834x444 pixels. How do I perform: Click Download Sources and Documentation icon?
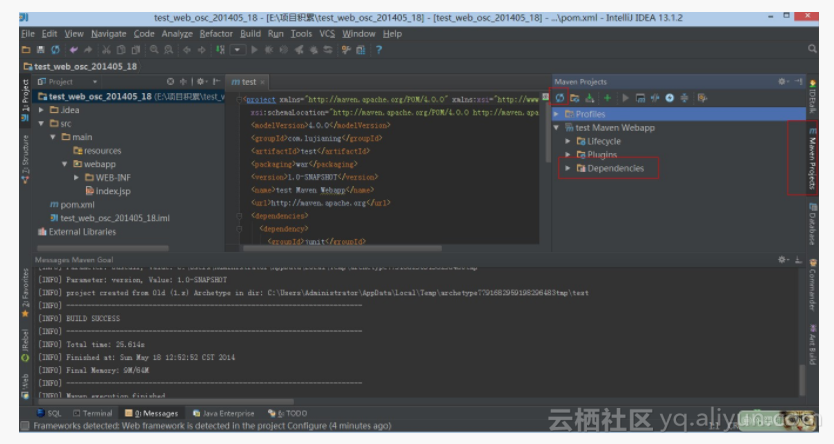[x=589, y=98]
